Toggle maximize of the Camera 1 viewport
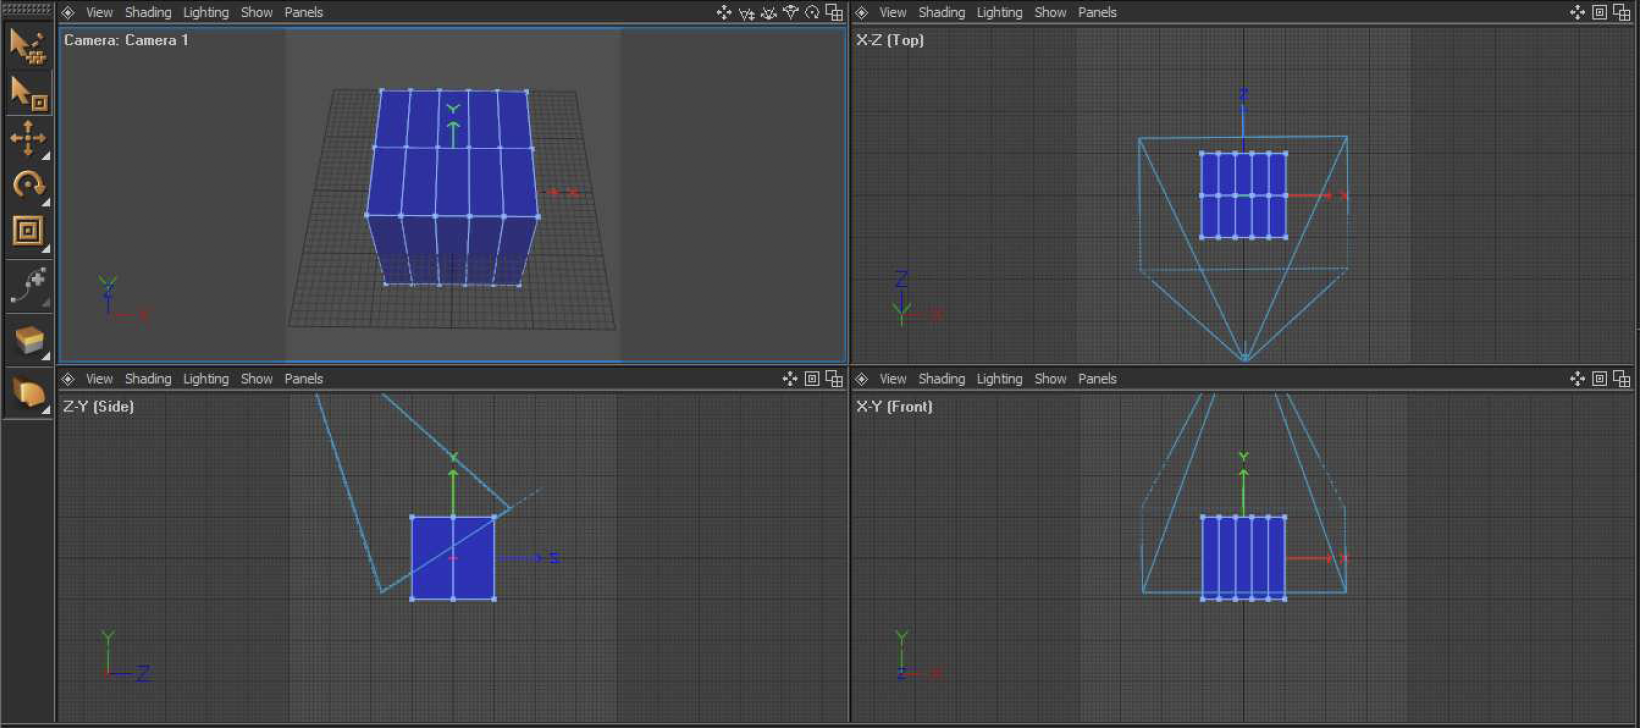Image resolution: width=1640 pixels, height=728 pixels. [834, 13]
